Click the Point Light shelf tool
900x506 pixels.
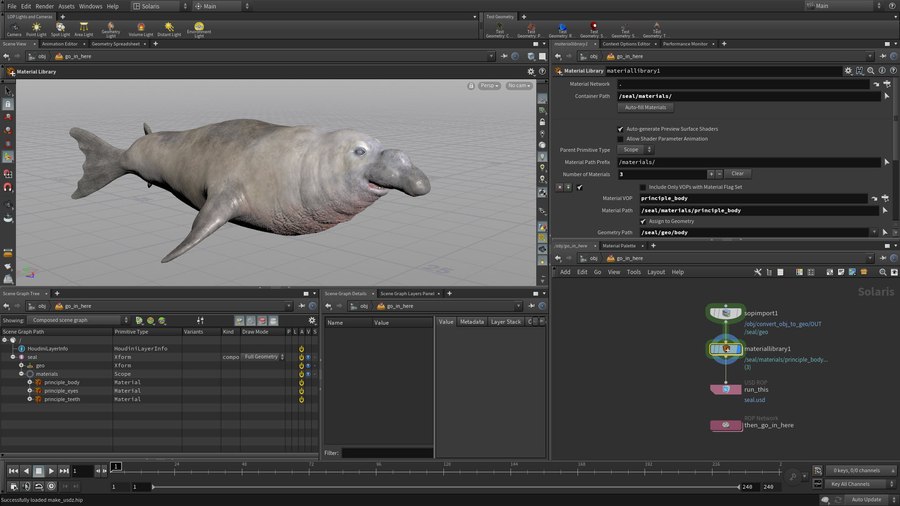click(37, 27)
